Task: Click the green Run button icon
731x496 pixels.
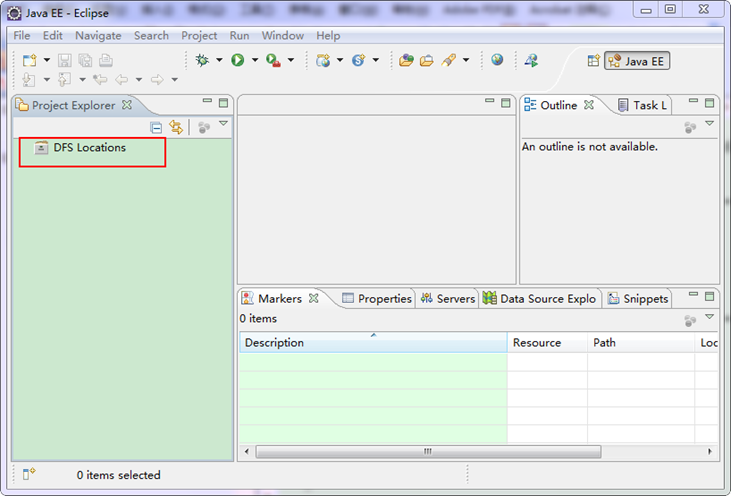Action: [238, 60]
